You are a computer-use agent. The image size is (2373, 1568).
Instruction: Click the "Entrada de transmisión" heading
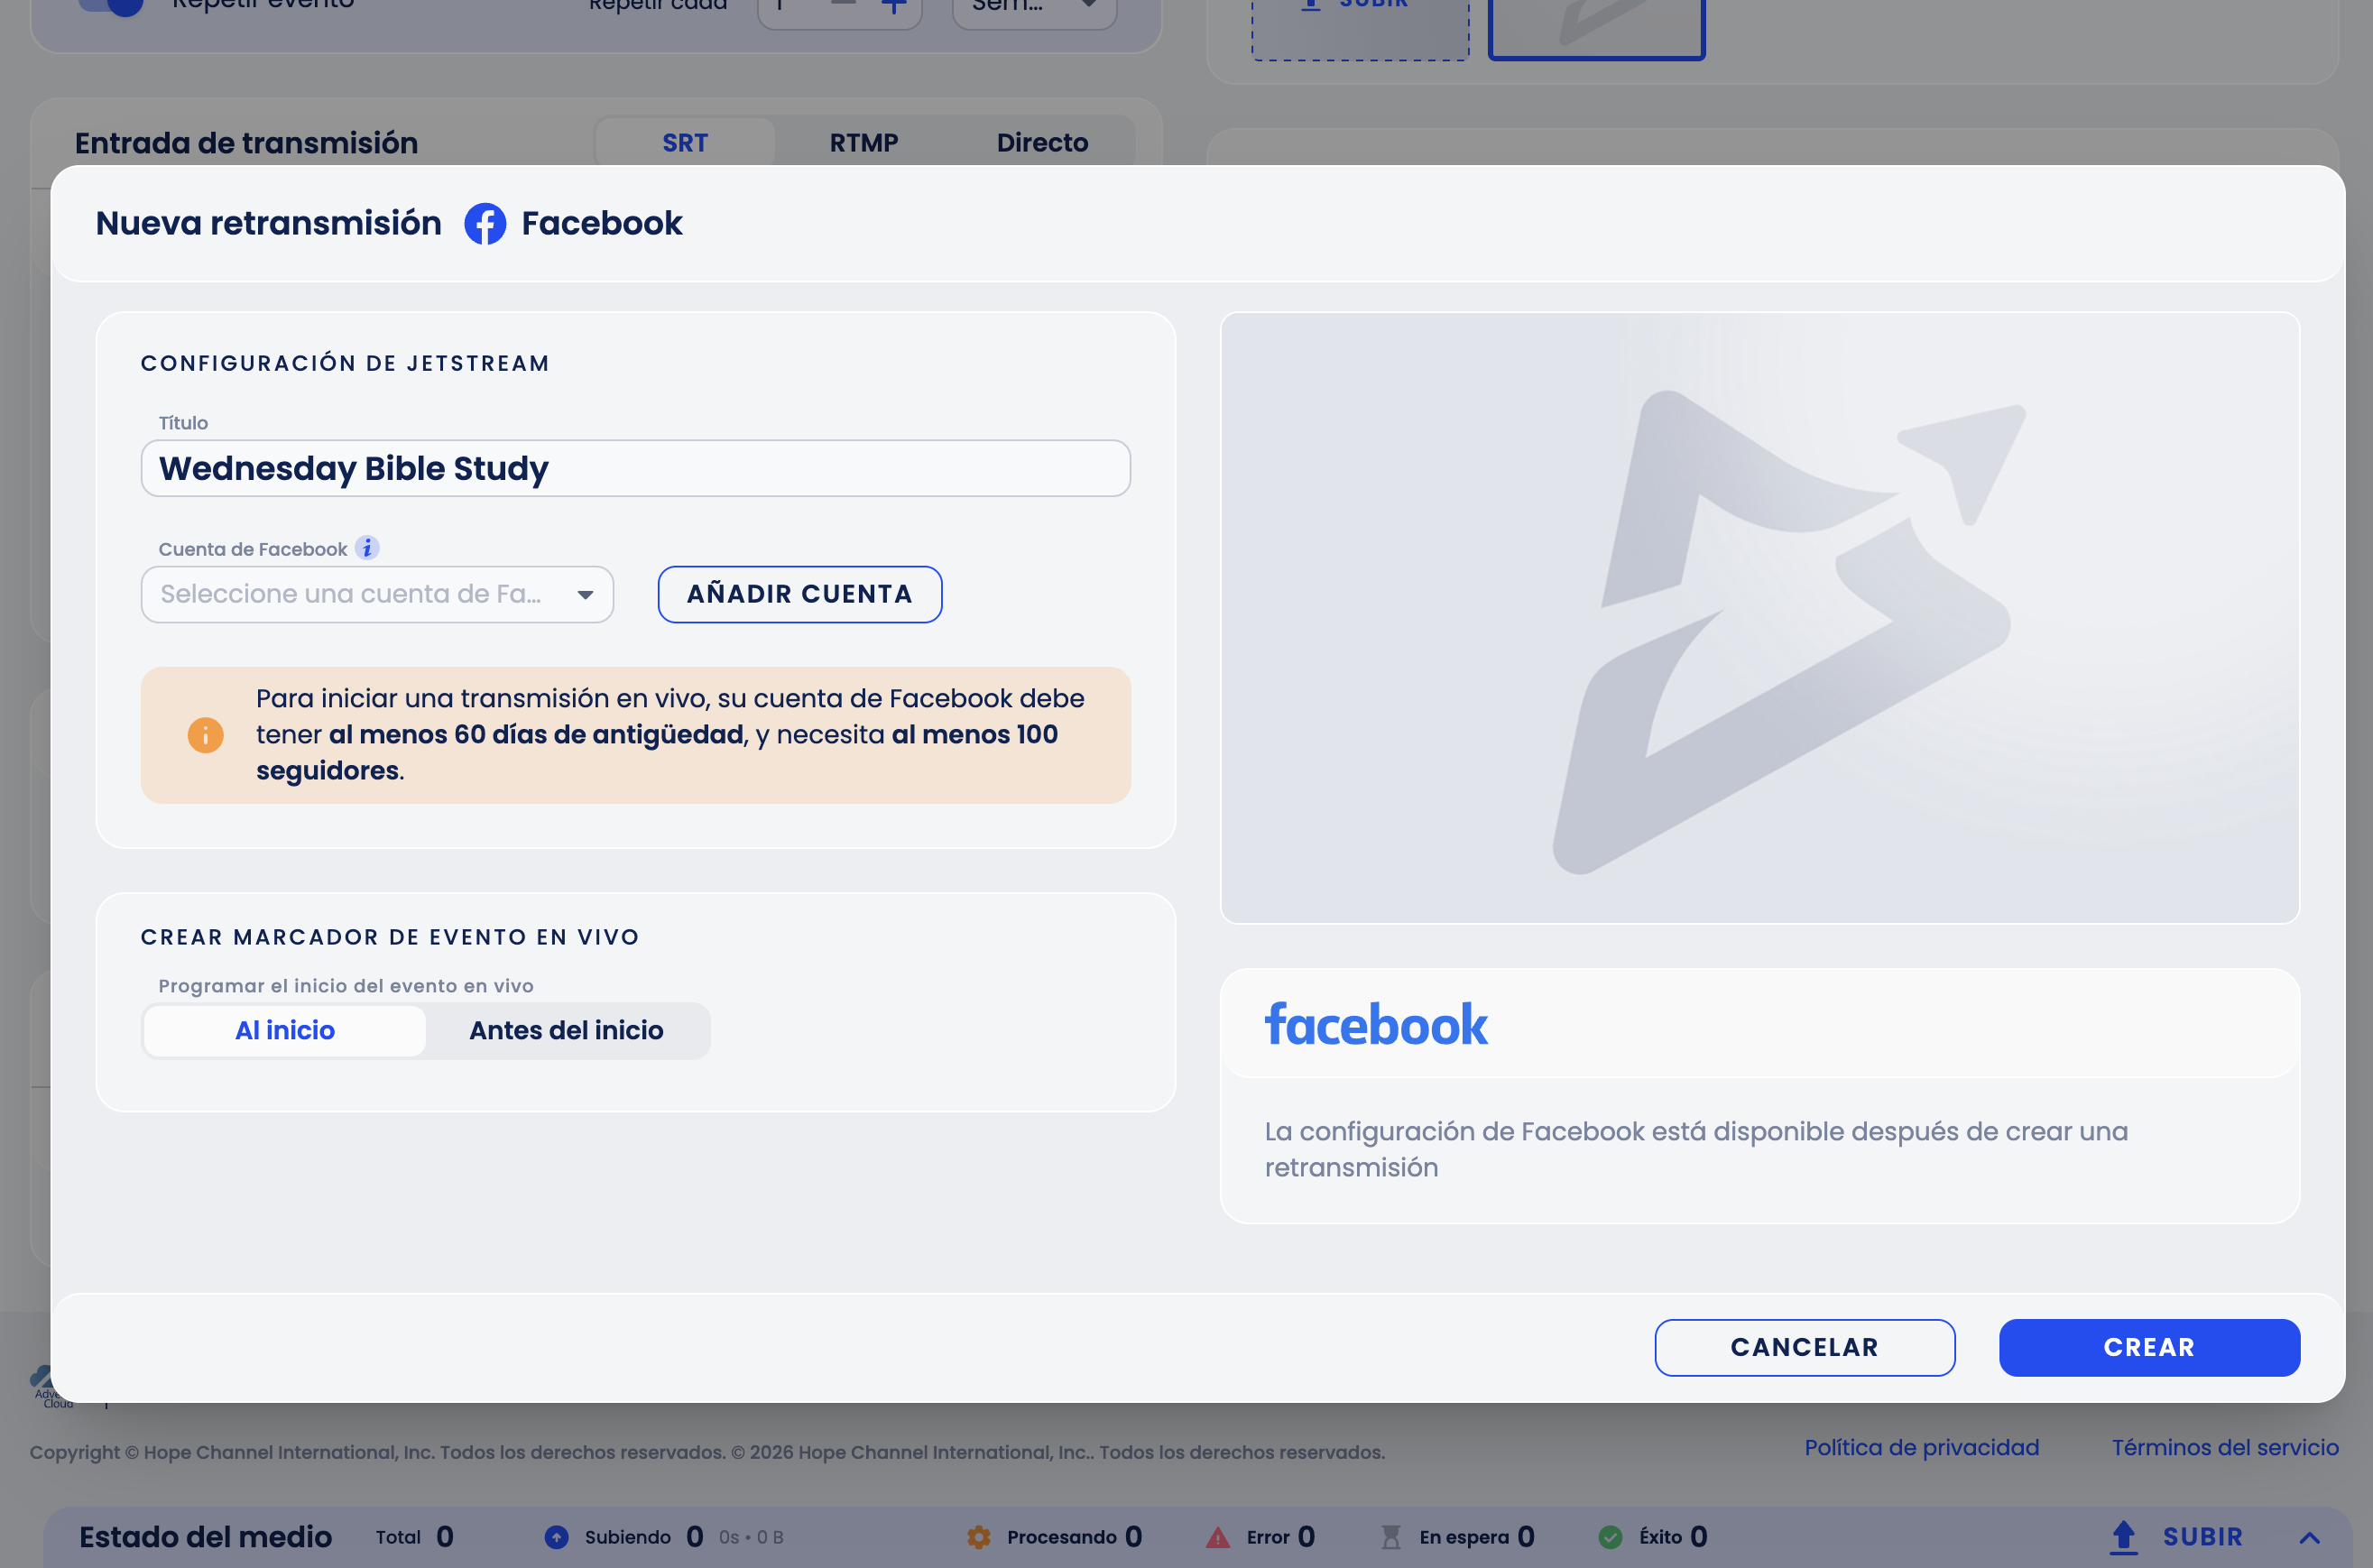coord(246,143)
